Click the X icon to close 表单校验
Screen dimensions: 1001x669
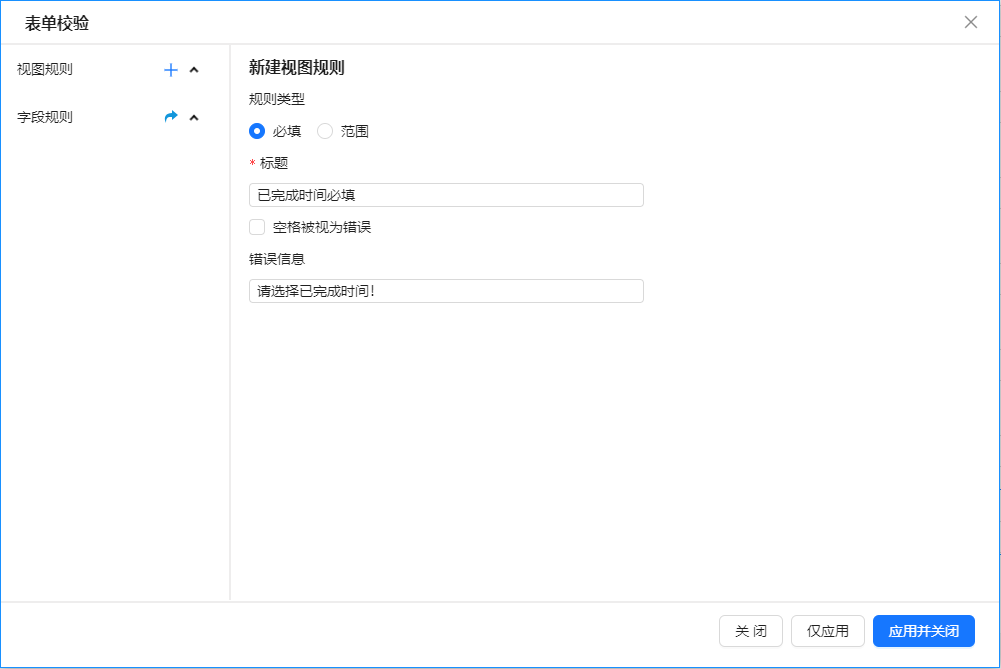point(969,22)
